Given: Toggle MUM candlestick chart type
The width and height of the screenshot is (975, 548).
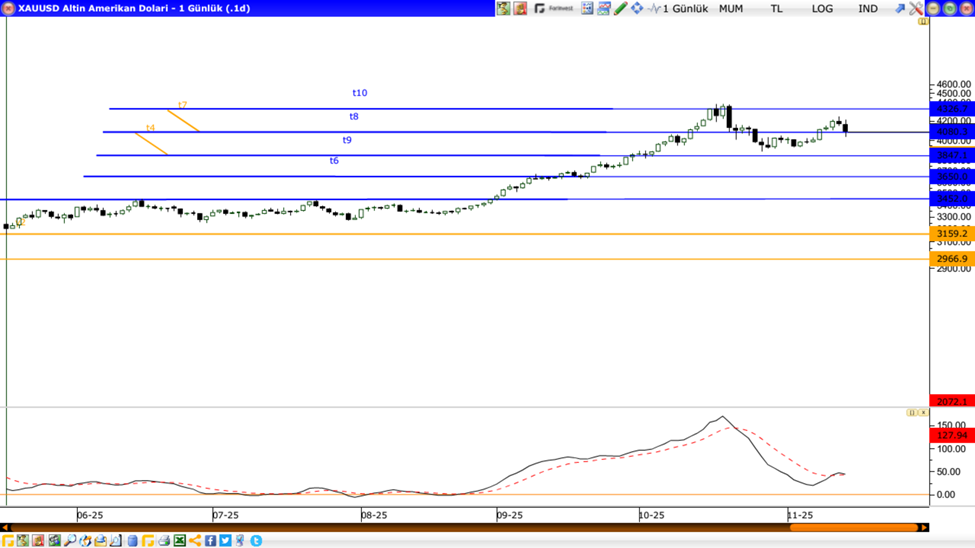Looking at the screenshot, I should click(731, 8).
